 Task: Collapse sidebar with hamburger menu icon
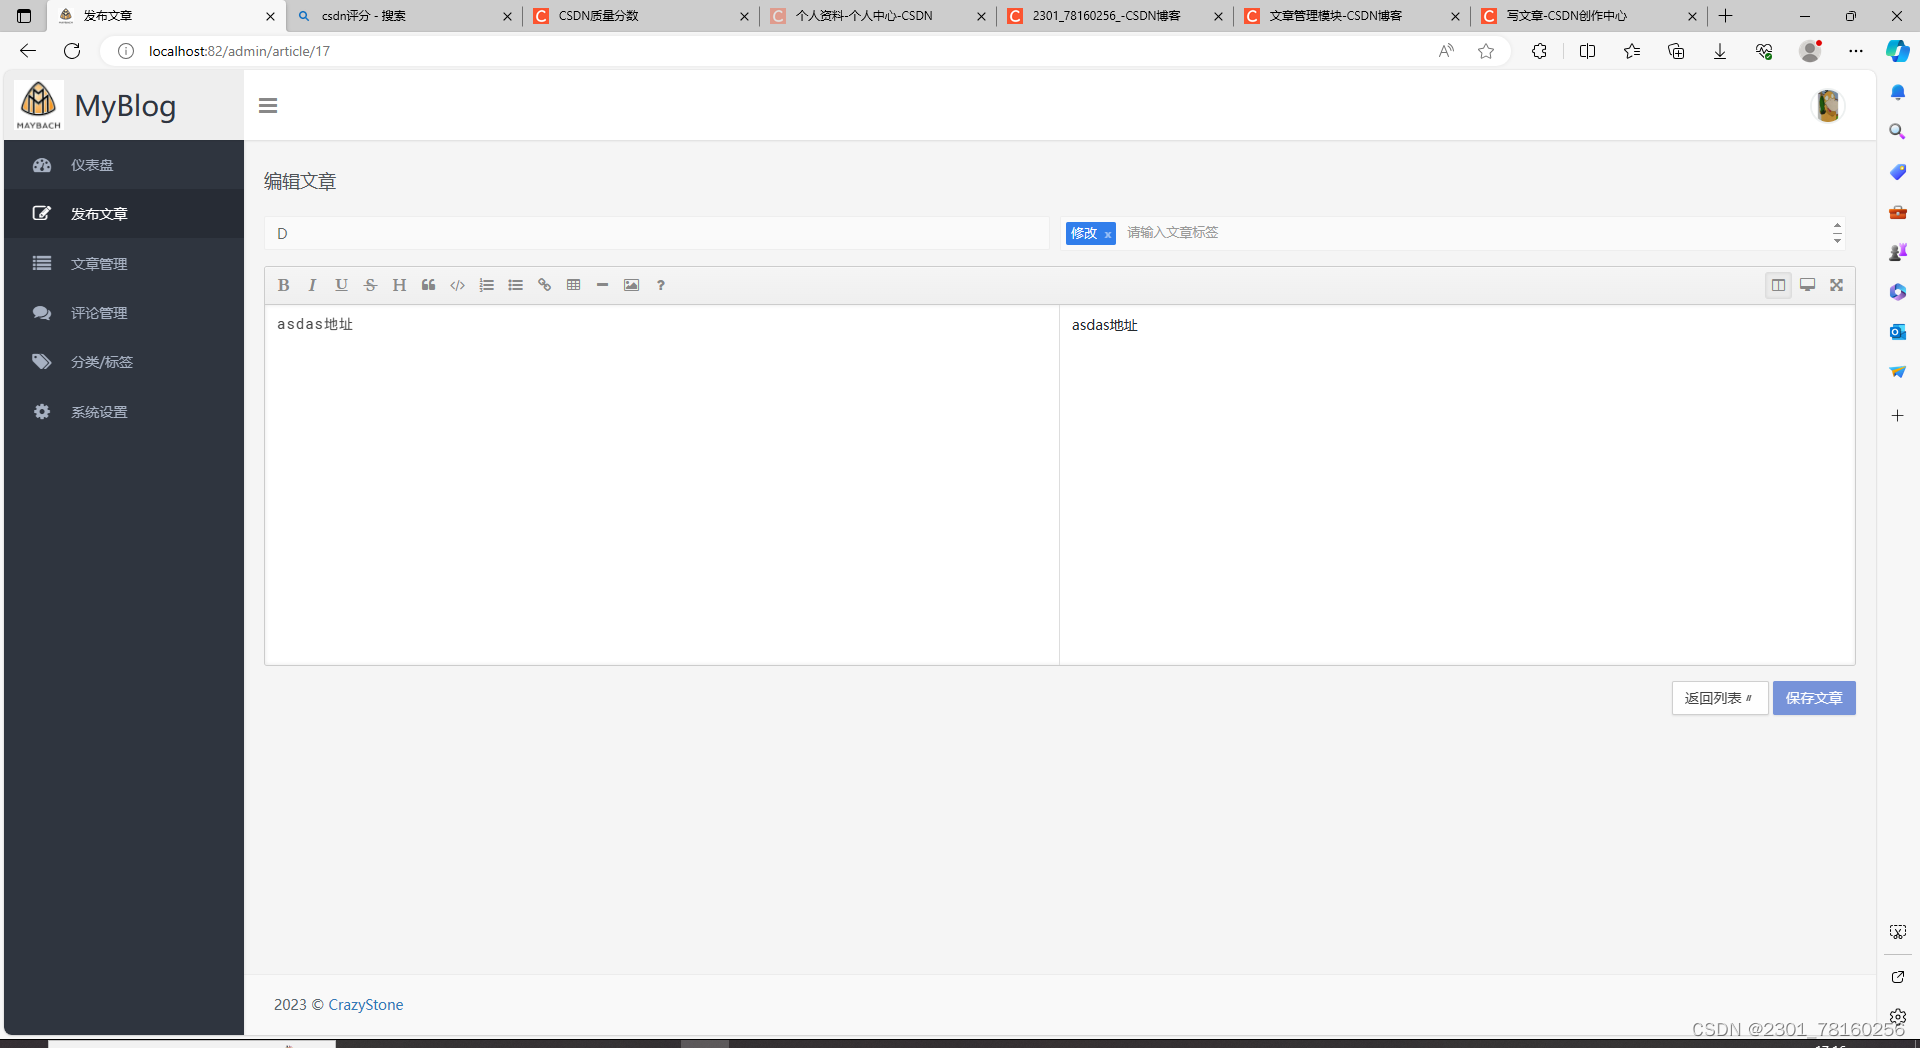click(x=268, y=105)
